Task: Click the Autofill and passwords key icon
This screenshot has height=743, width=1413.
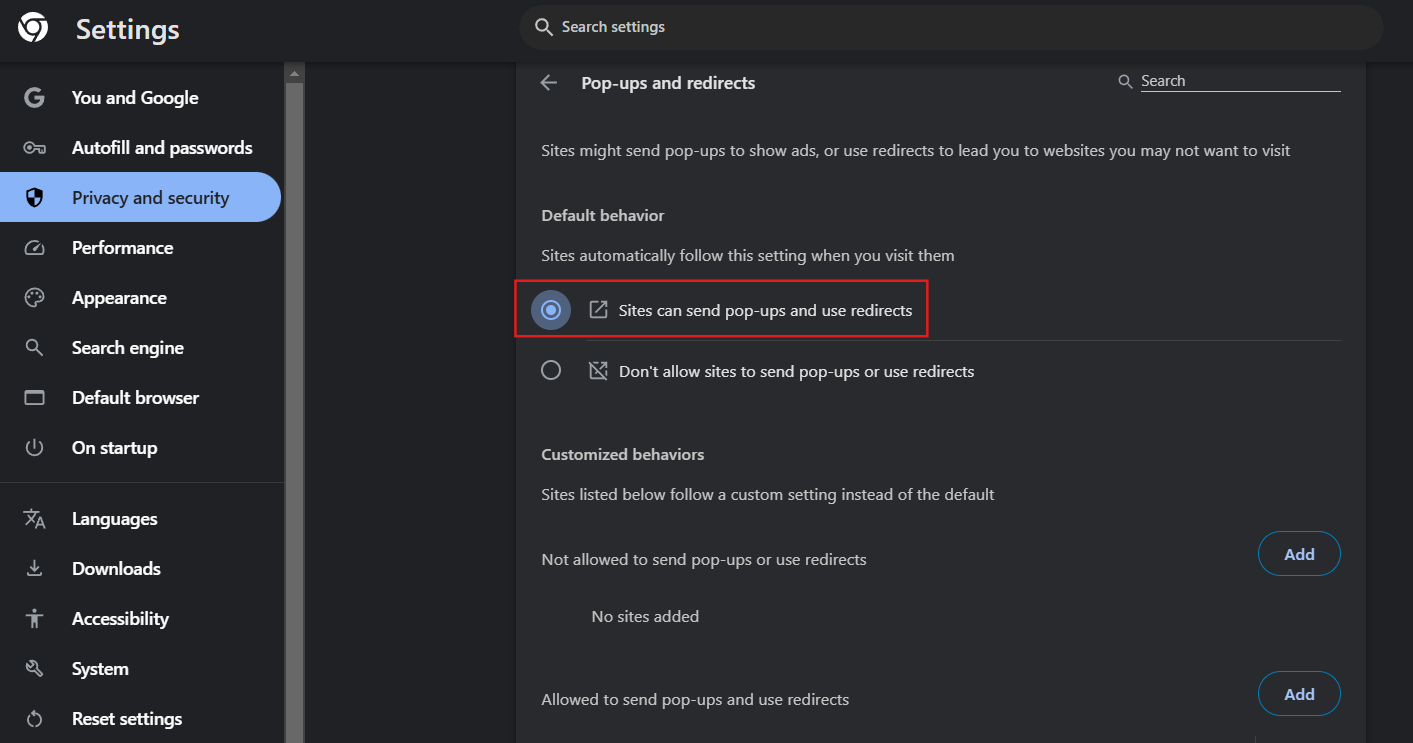Action: [x=35, y=148]
